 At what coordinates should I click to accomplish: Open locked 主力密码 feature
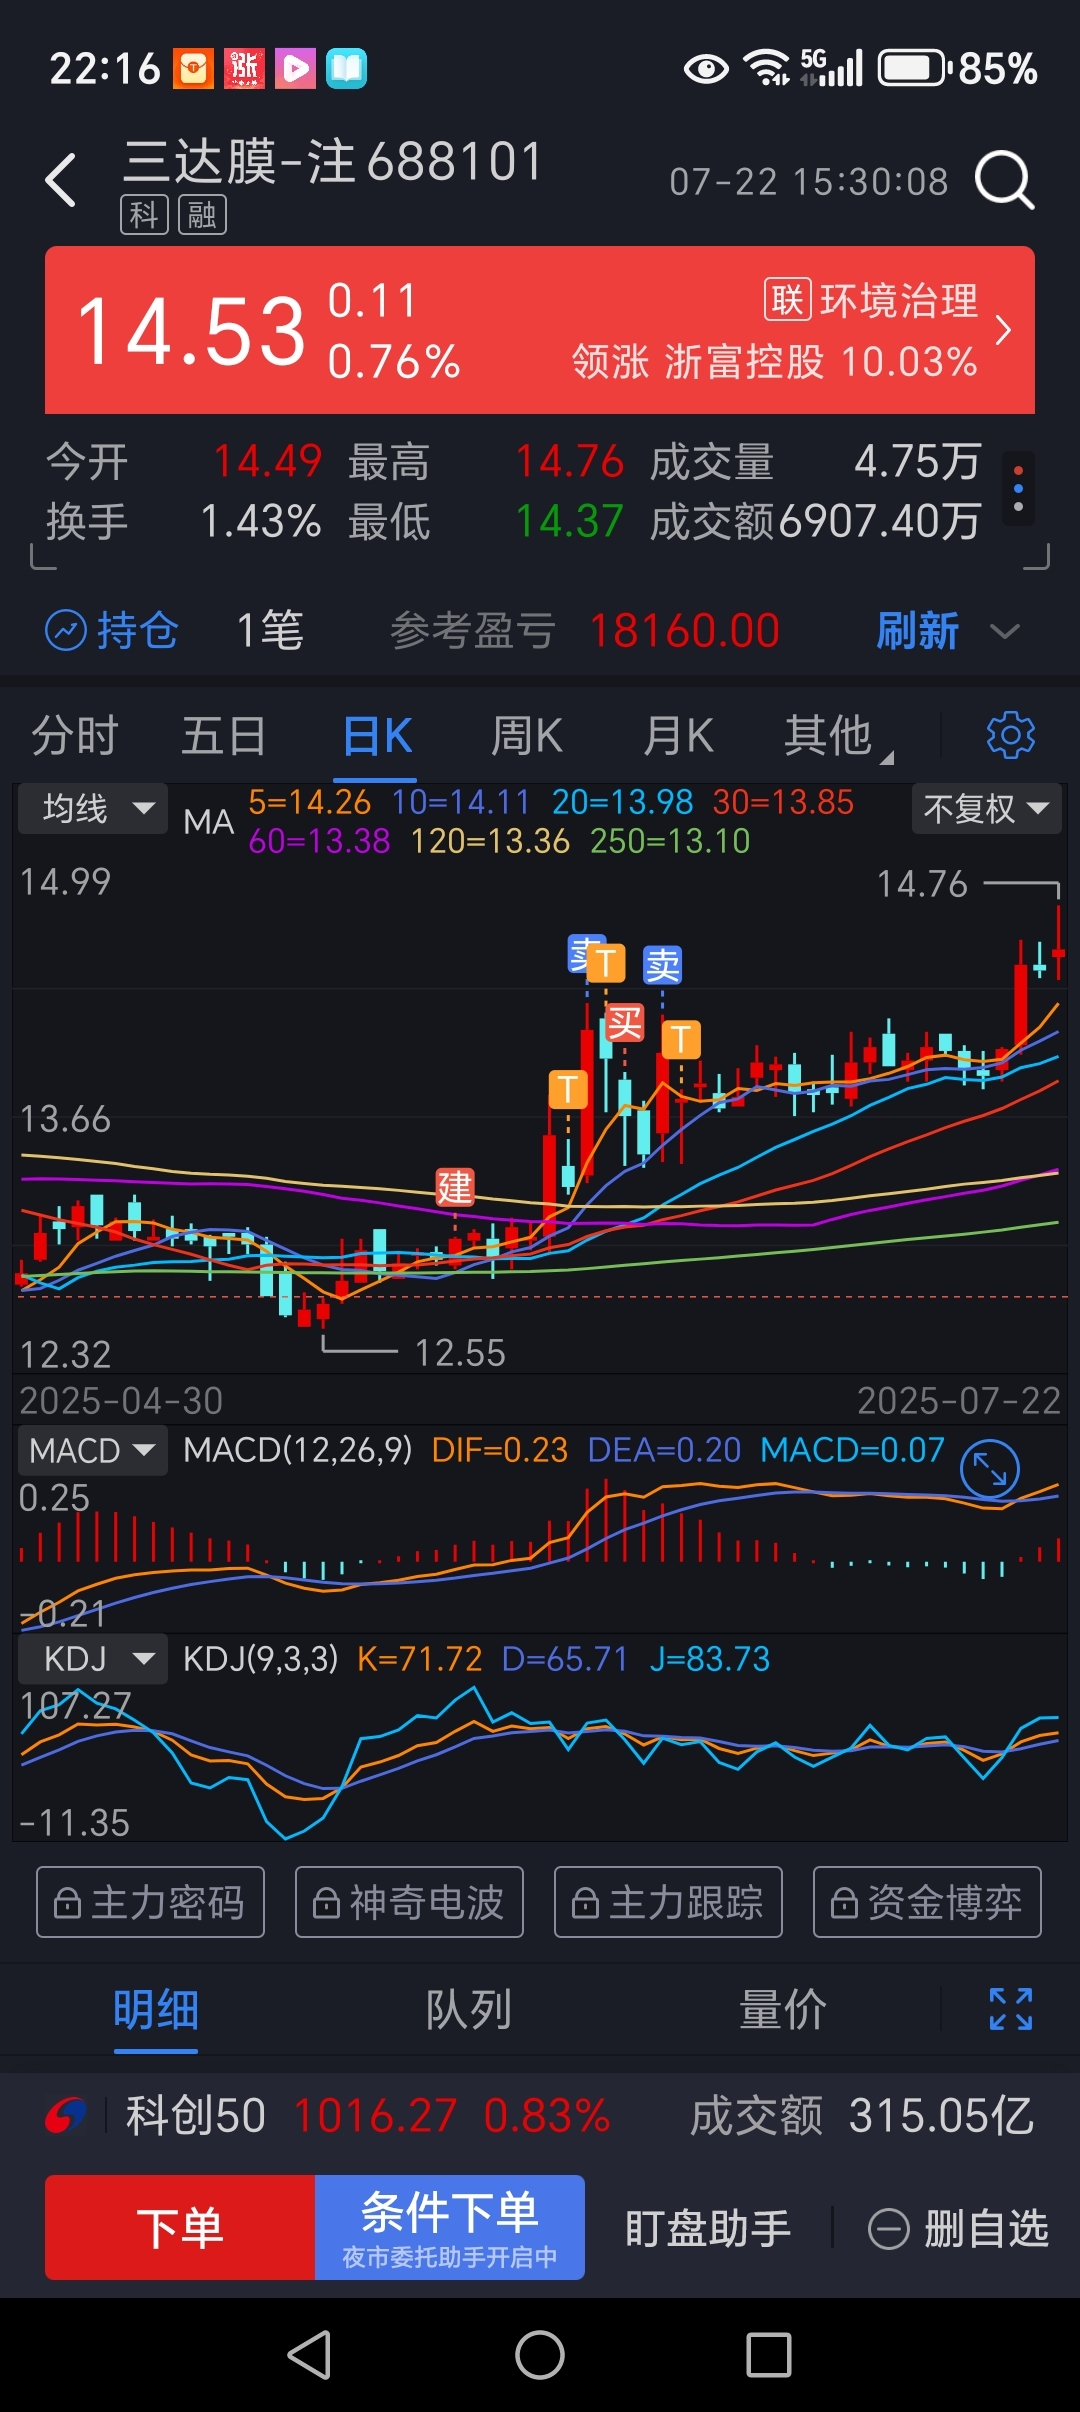coord(150,1902)
